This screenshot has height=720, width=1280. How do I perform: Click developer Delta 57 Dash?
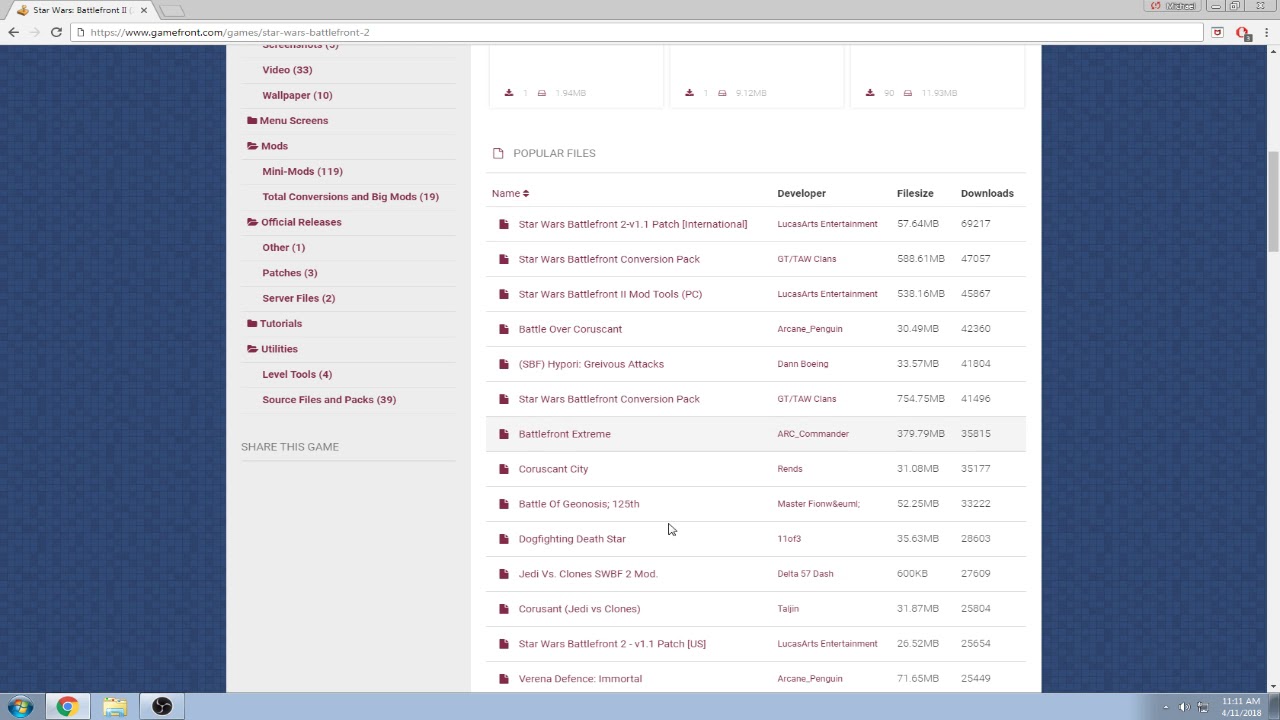click(x=805, y=574)
